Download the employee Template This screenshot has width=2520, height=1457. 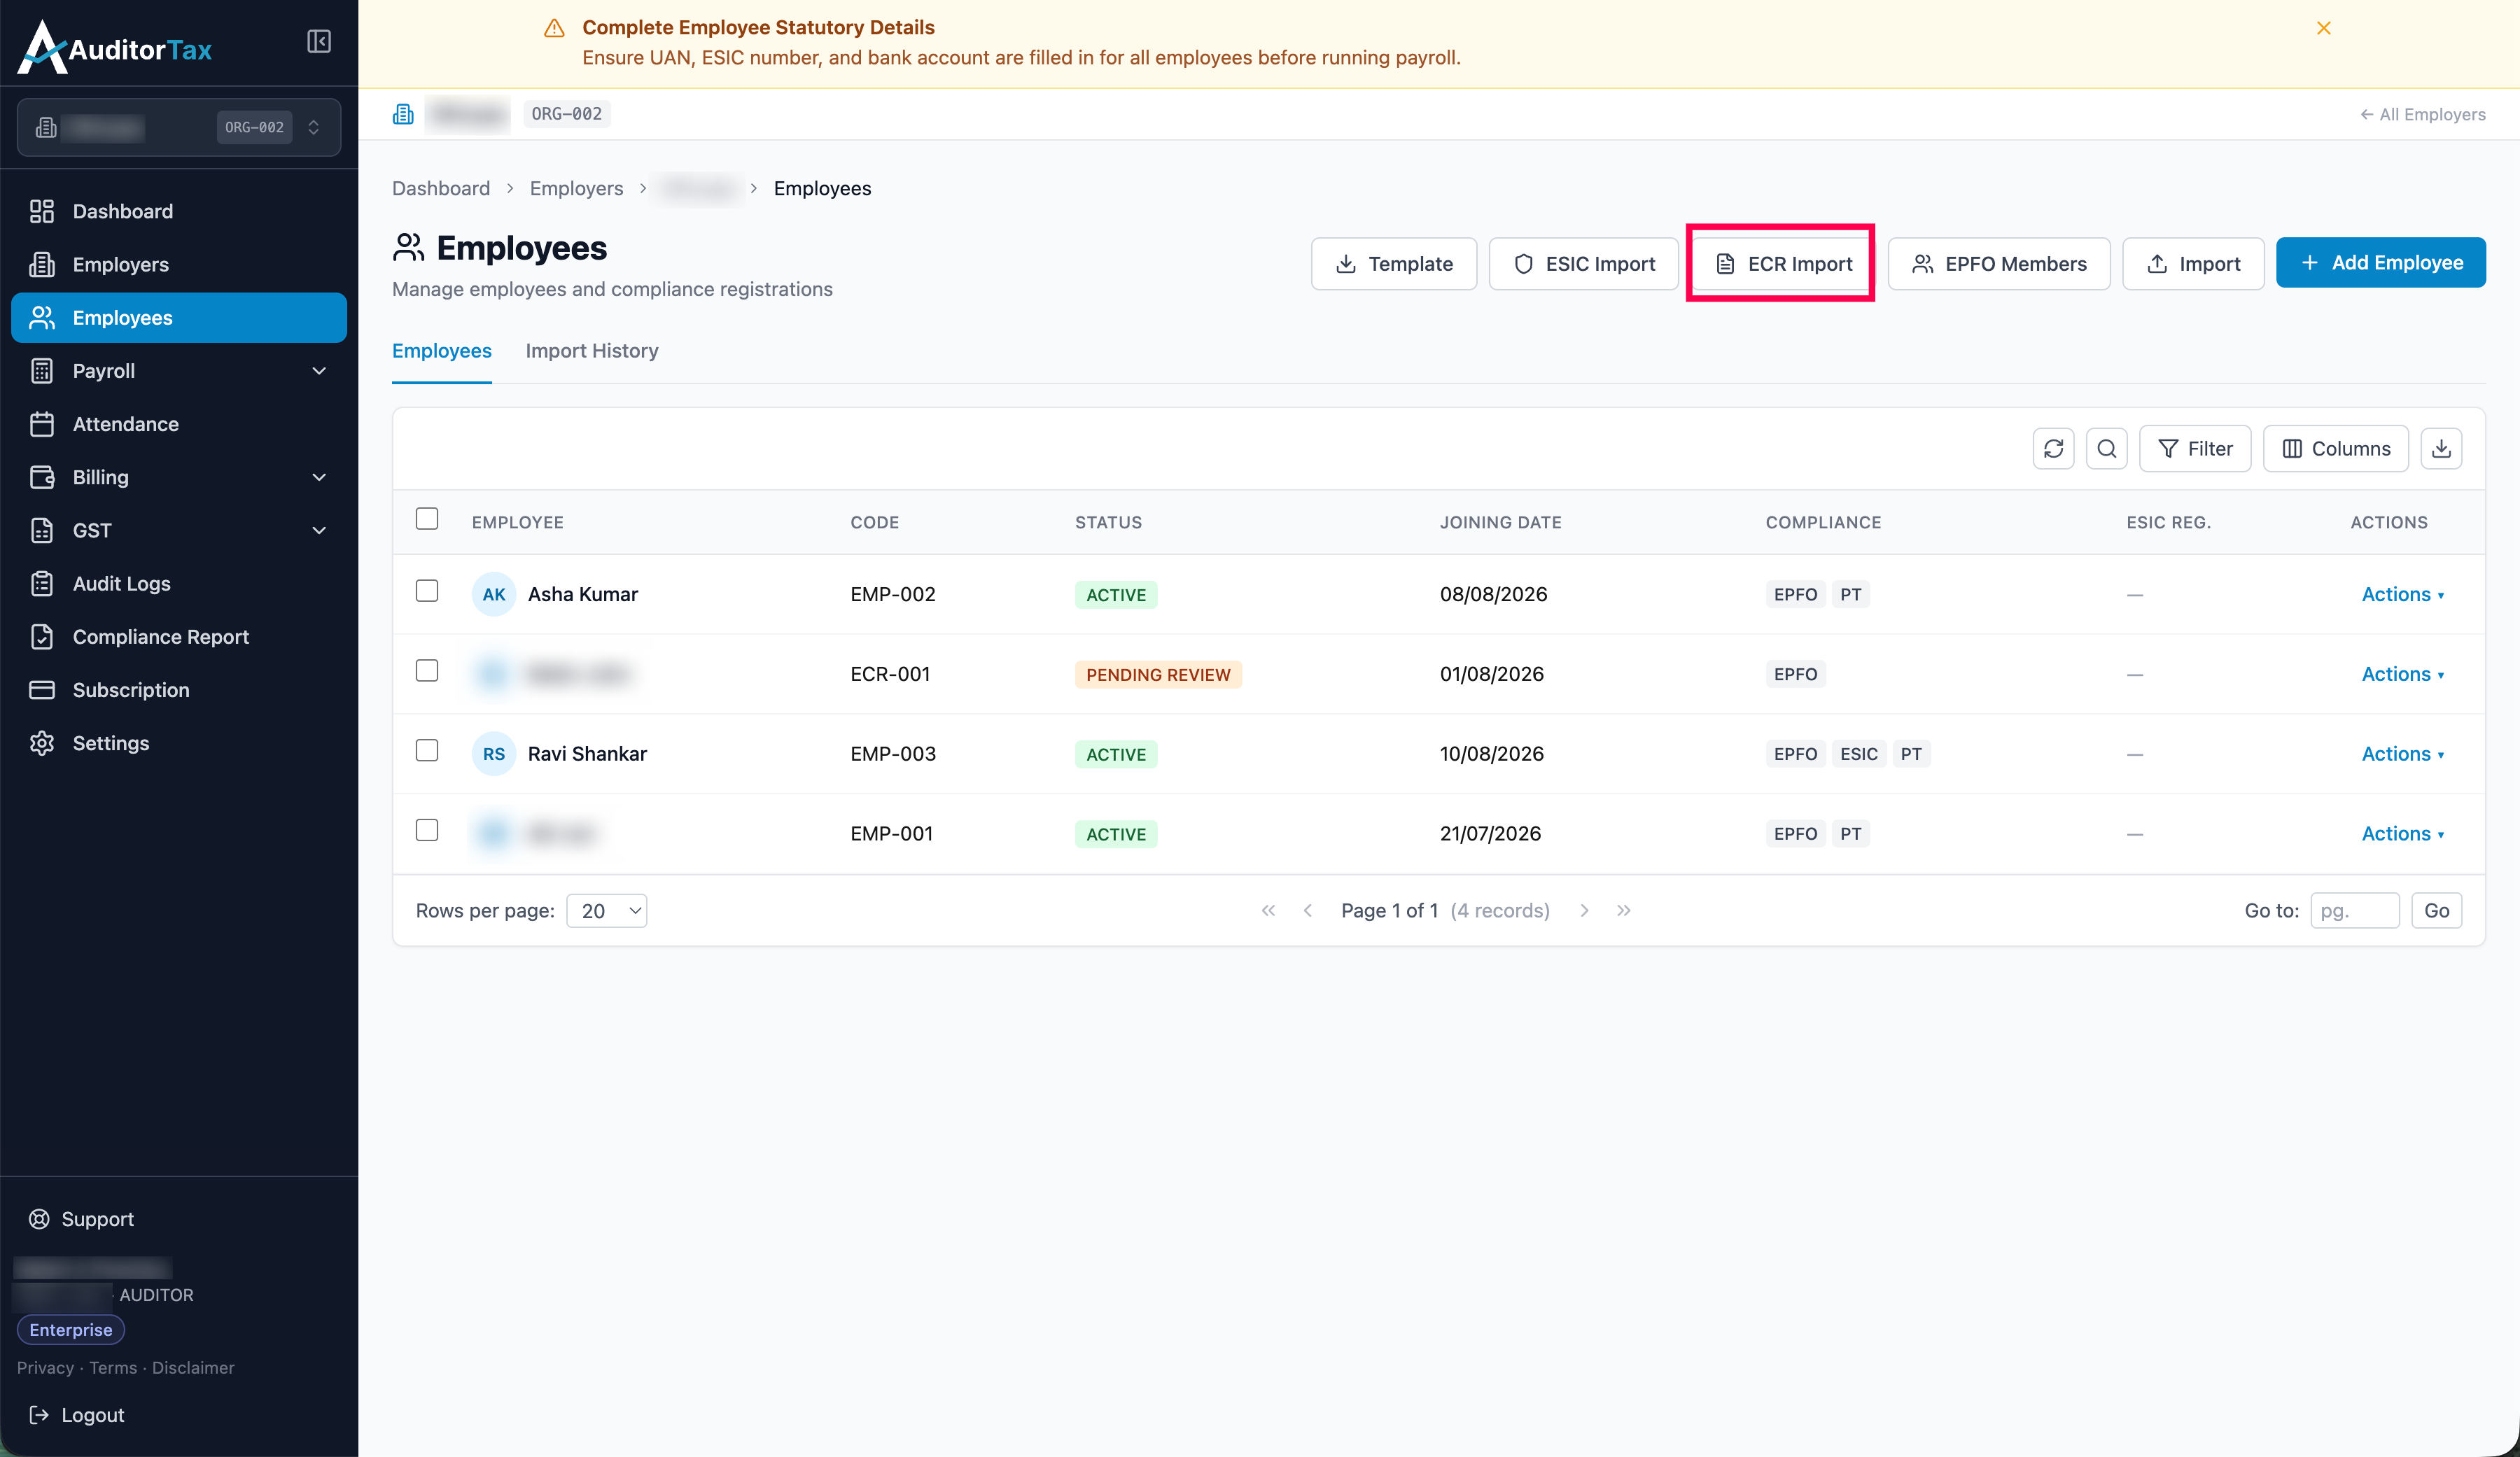click(1393, 264)
